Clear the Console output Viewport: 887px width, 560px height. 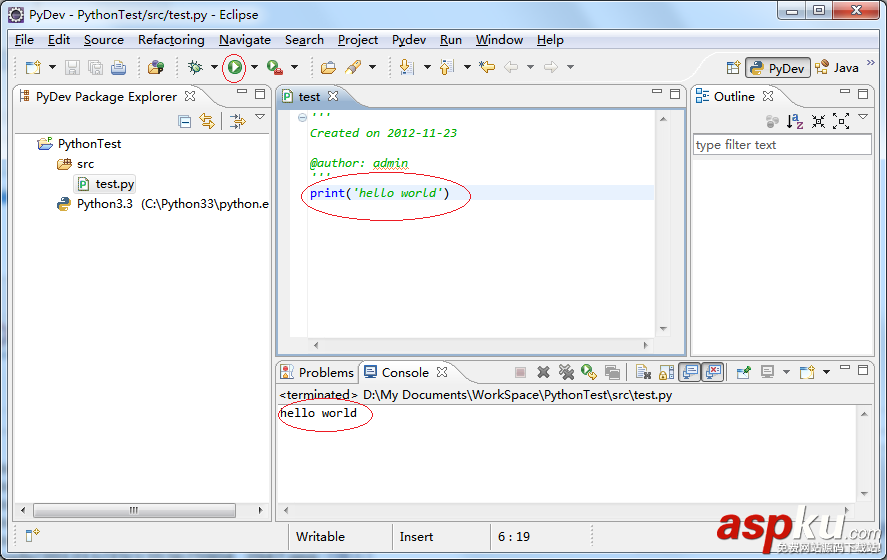(x=643, y=372)
